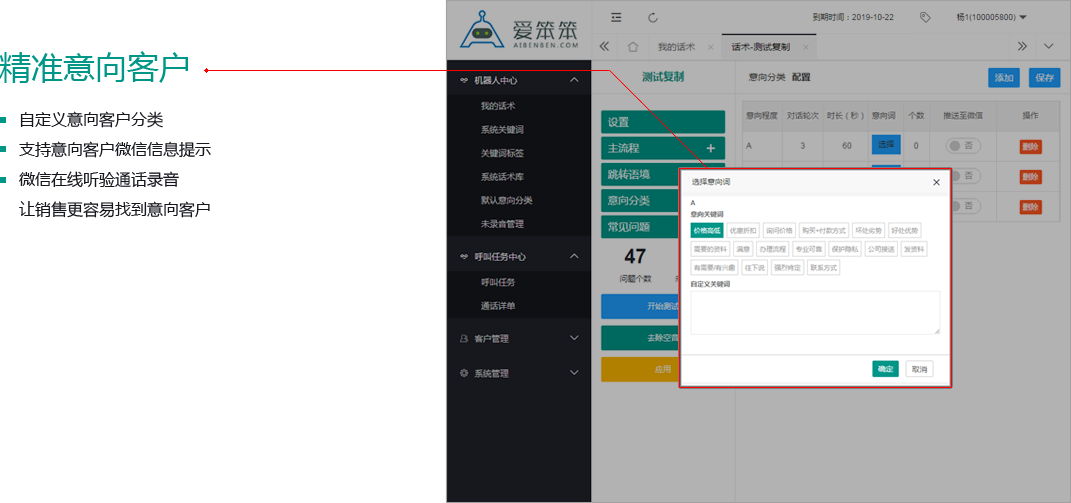Select the 发资料 keyword tag
The height and width of the screenshot is (503, 1071).
pyautogui.click(x=915, y=249)
